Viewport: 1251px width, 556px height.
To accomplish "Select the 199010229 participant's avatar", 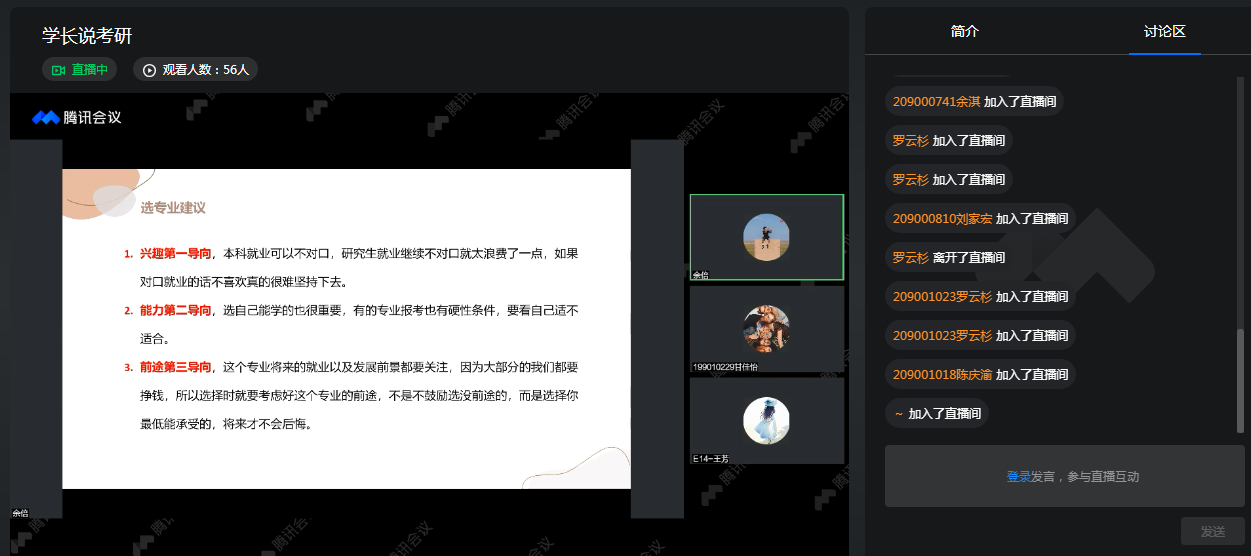I will coord(766,329).
